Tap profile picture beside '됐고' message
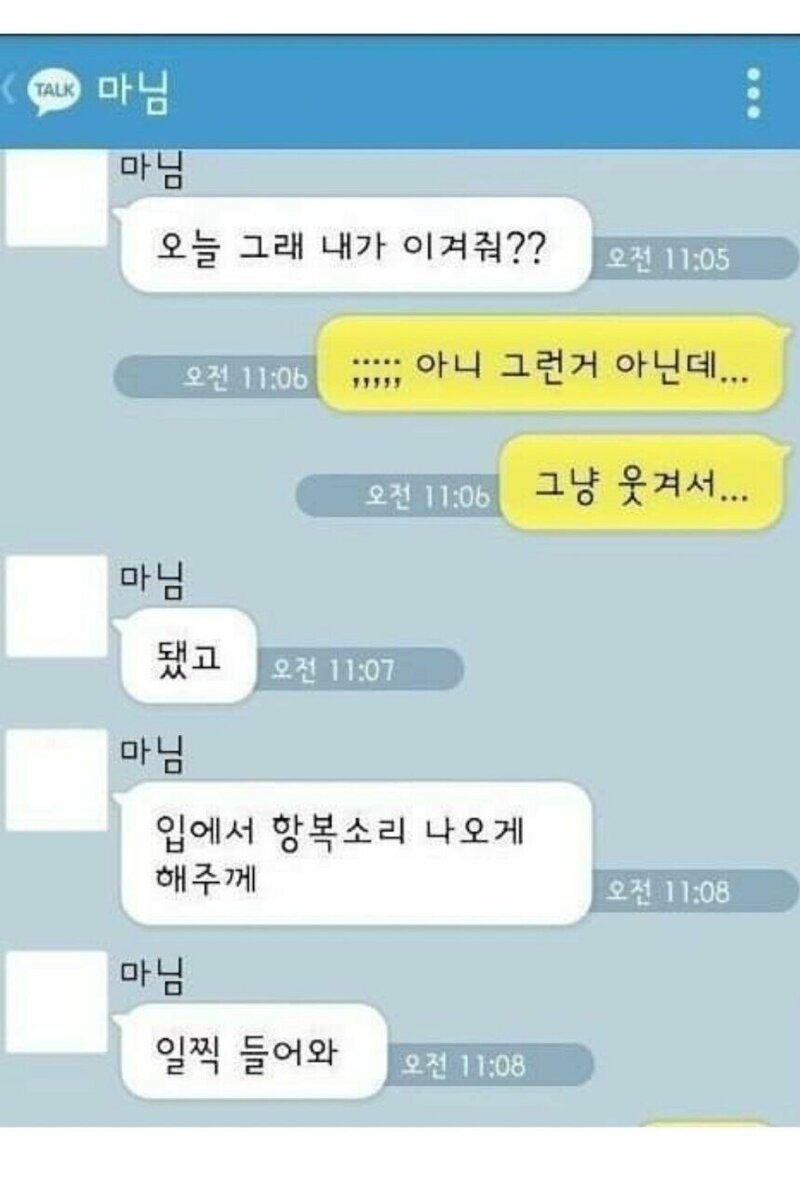This screenshot has width=800, height=1191. click(57, 606)
